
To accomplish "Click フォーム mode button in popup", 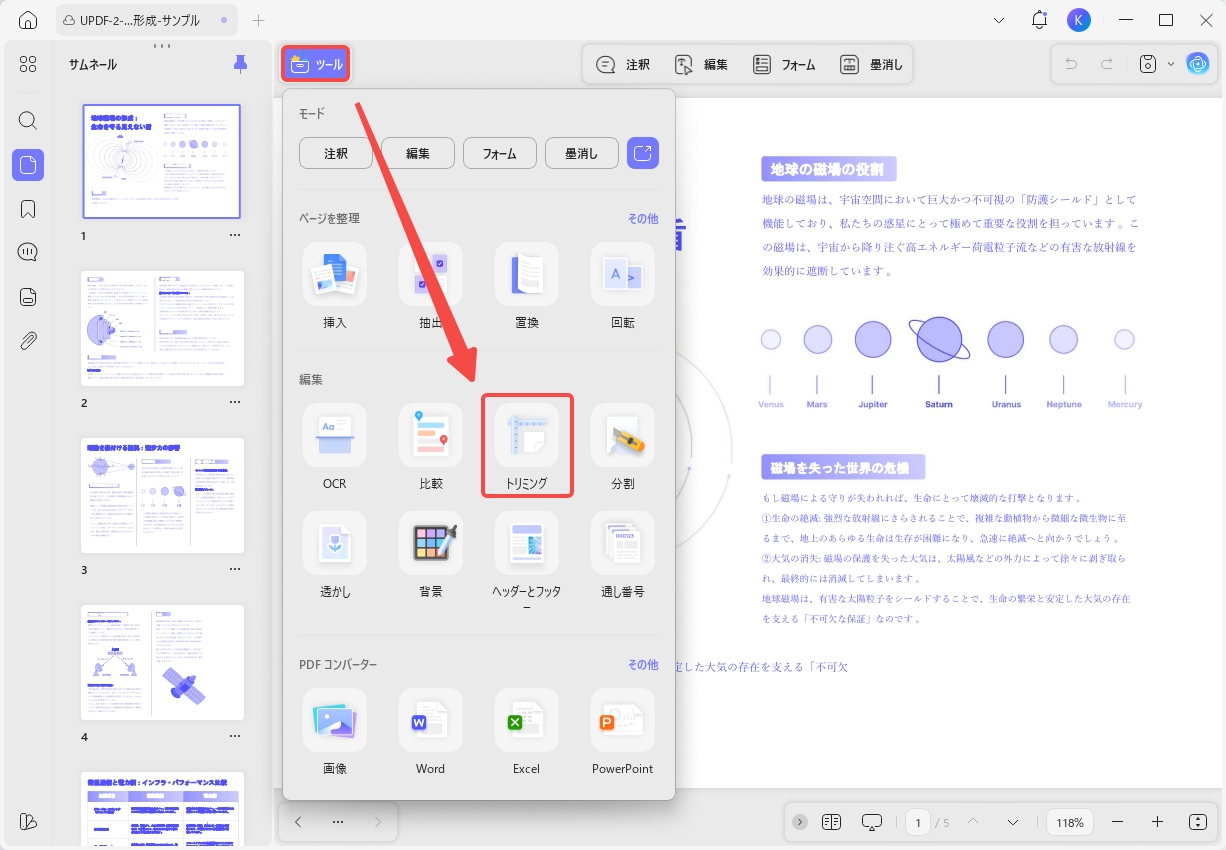I will [500, 153].
